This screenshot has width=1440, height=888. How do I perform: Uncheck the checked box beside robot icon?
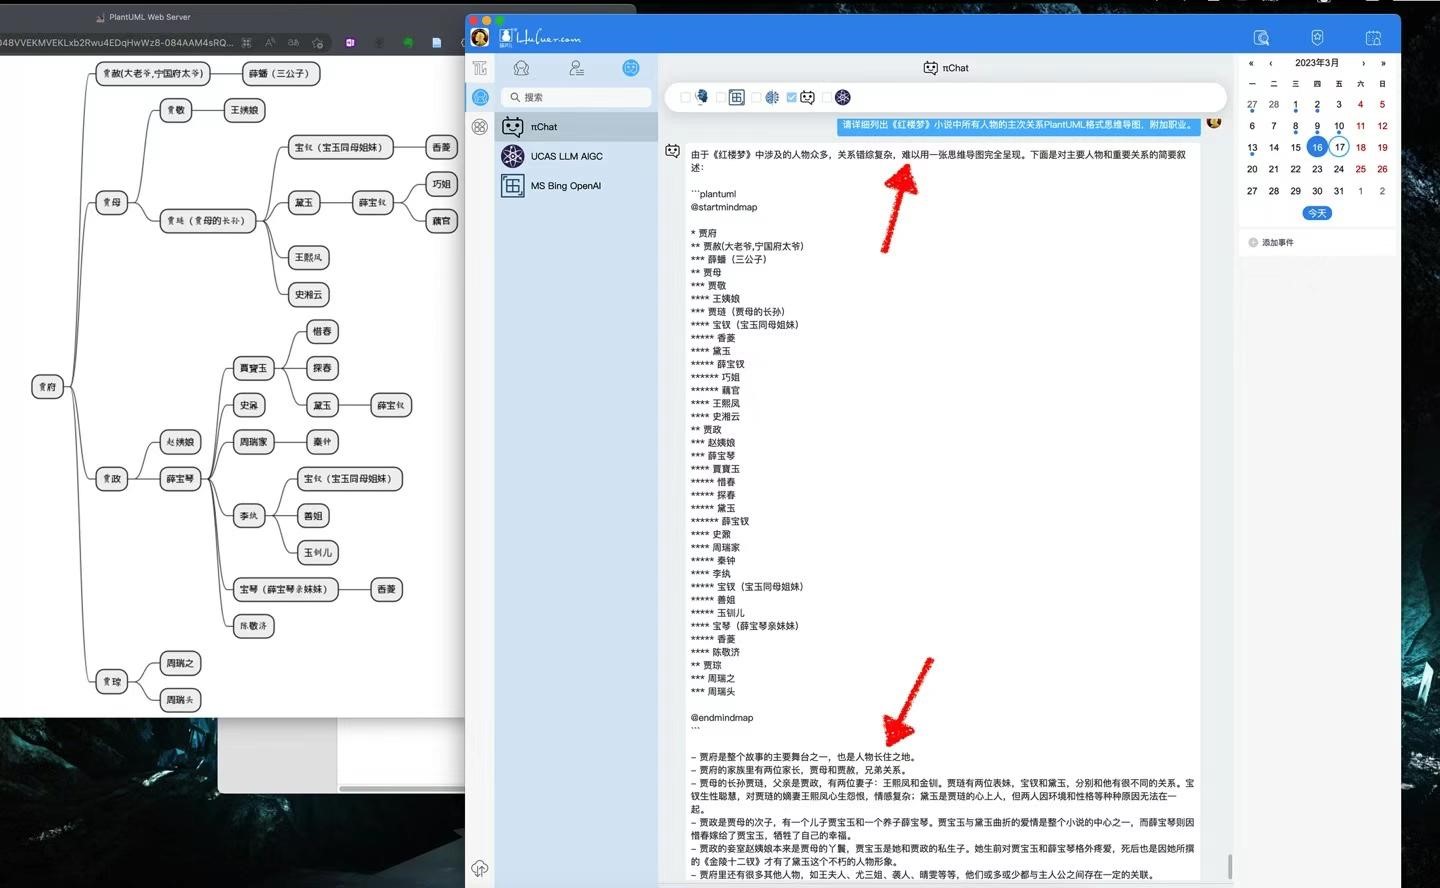pos(791,97)
